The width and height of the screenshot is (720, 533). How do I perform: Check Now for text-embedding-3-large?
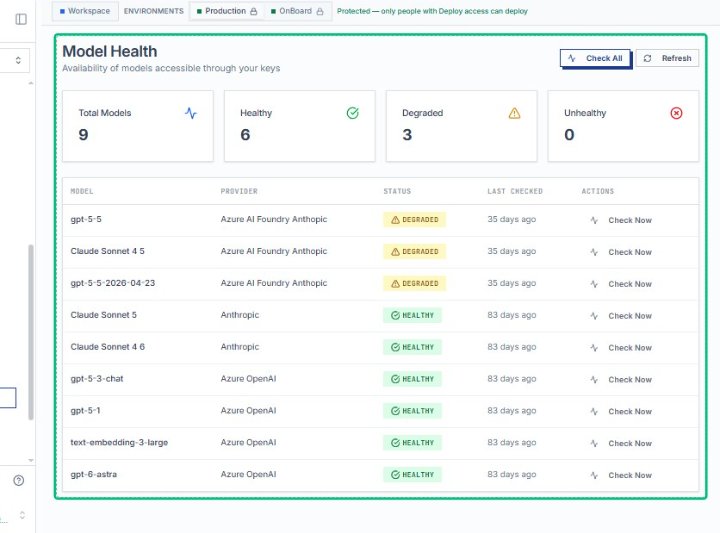(x=621, y=443)
